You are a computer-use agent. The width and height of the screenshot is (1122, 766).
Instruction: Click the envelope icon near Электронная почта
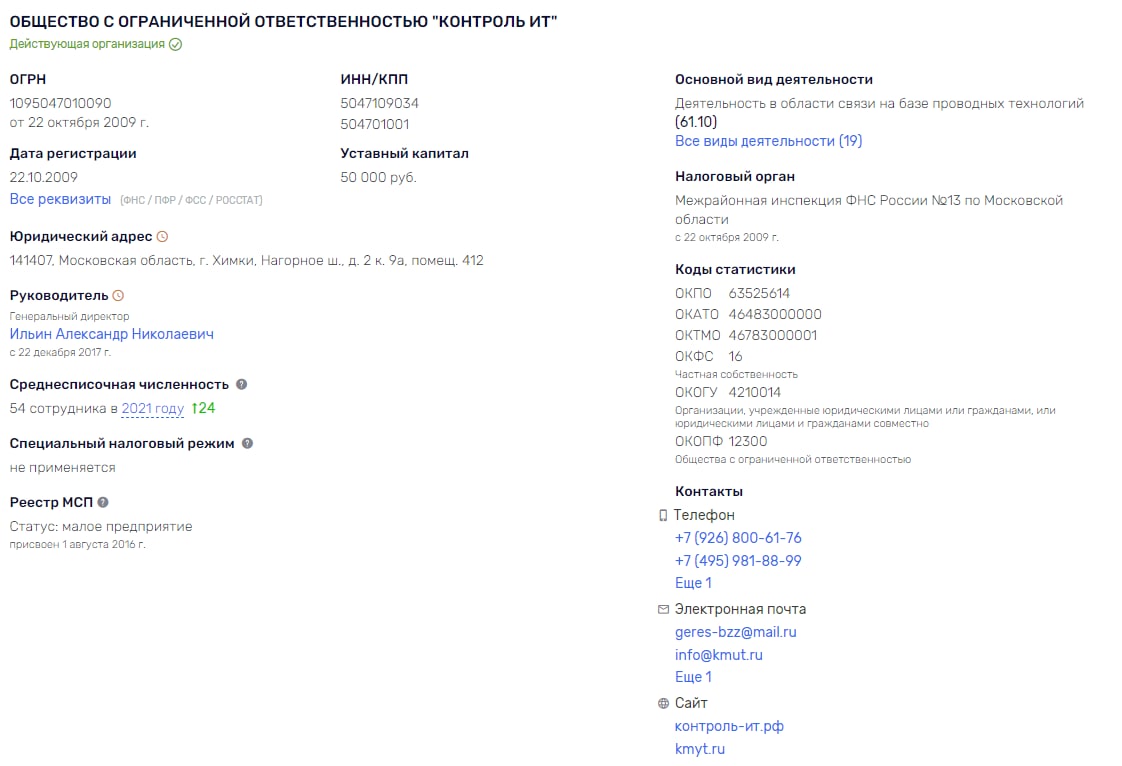[663, 609]
